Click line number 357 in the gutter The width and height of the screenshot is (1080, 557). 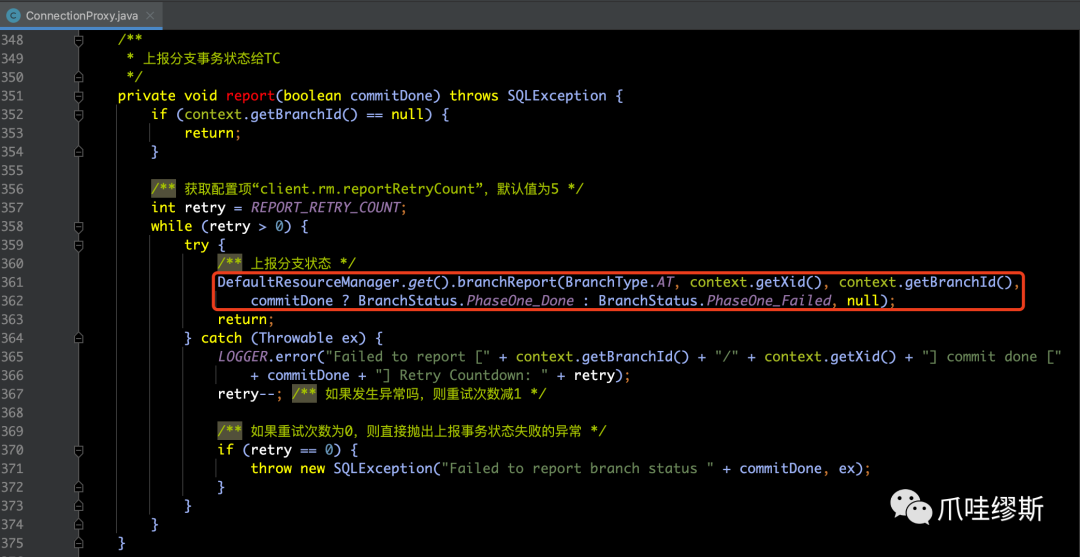click(12, 207)
